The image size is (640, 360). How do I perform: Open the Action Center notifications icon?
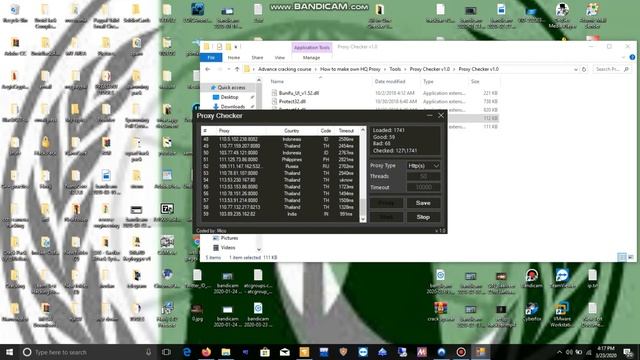click(628, 352)
